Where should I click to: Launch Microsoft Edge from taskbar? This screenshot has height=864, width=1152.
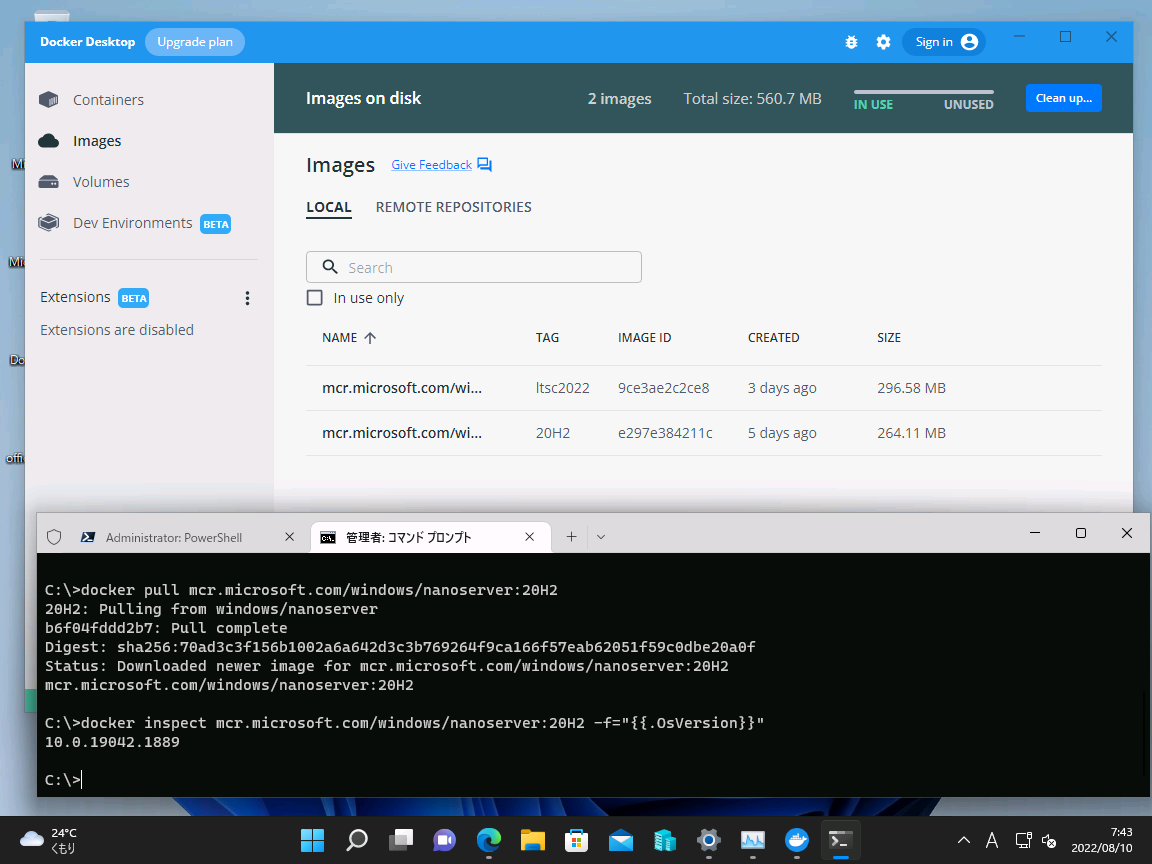point(488,840)
